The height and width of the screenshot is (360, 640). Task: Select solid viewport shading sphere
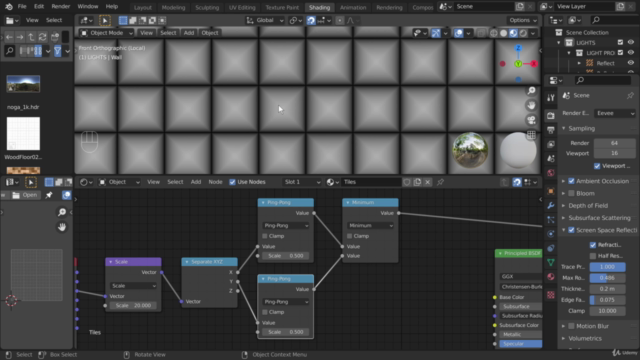coord(504,33)
